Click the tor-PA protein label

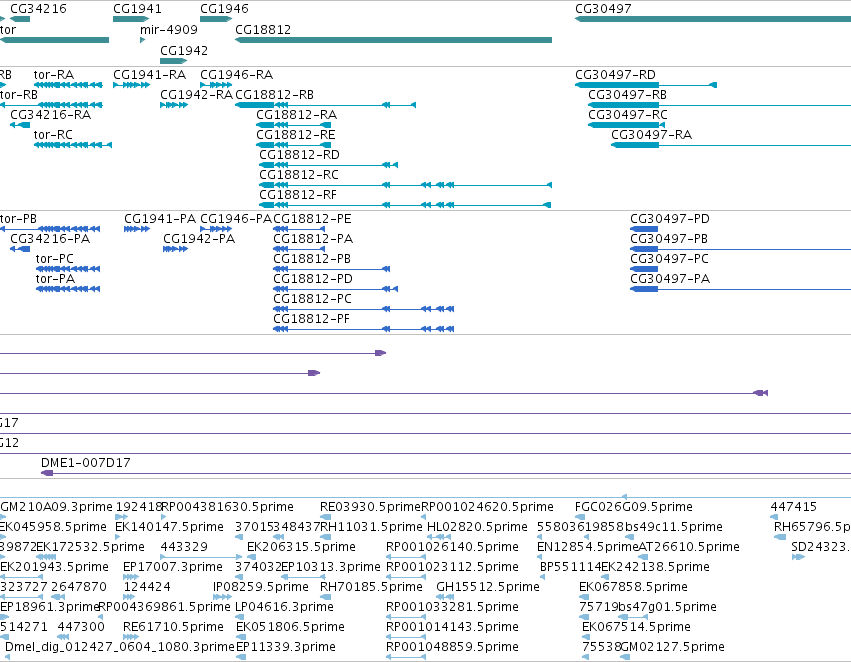point(55,279)
